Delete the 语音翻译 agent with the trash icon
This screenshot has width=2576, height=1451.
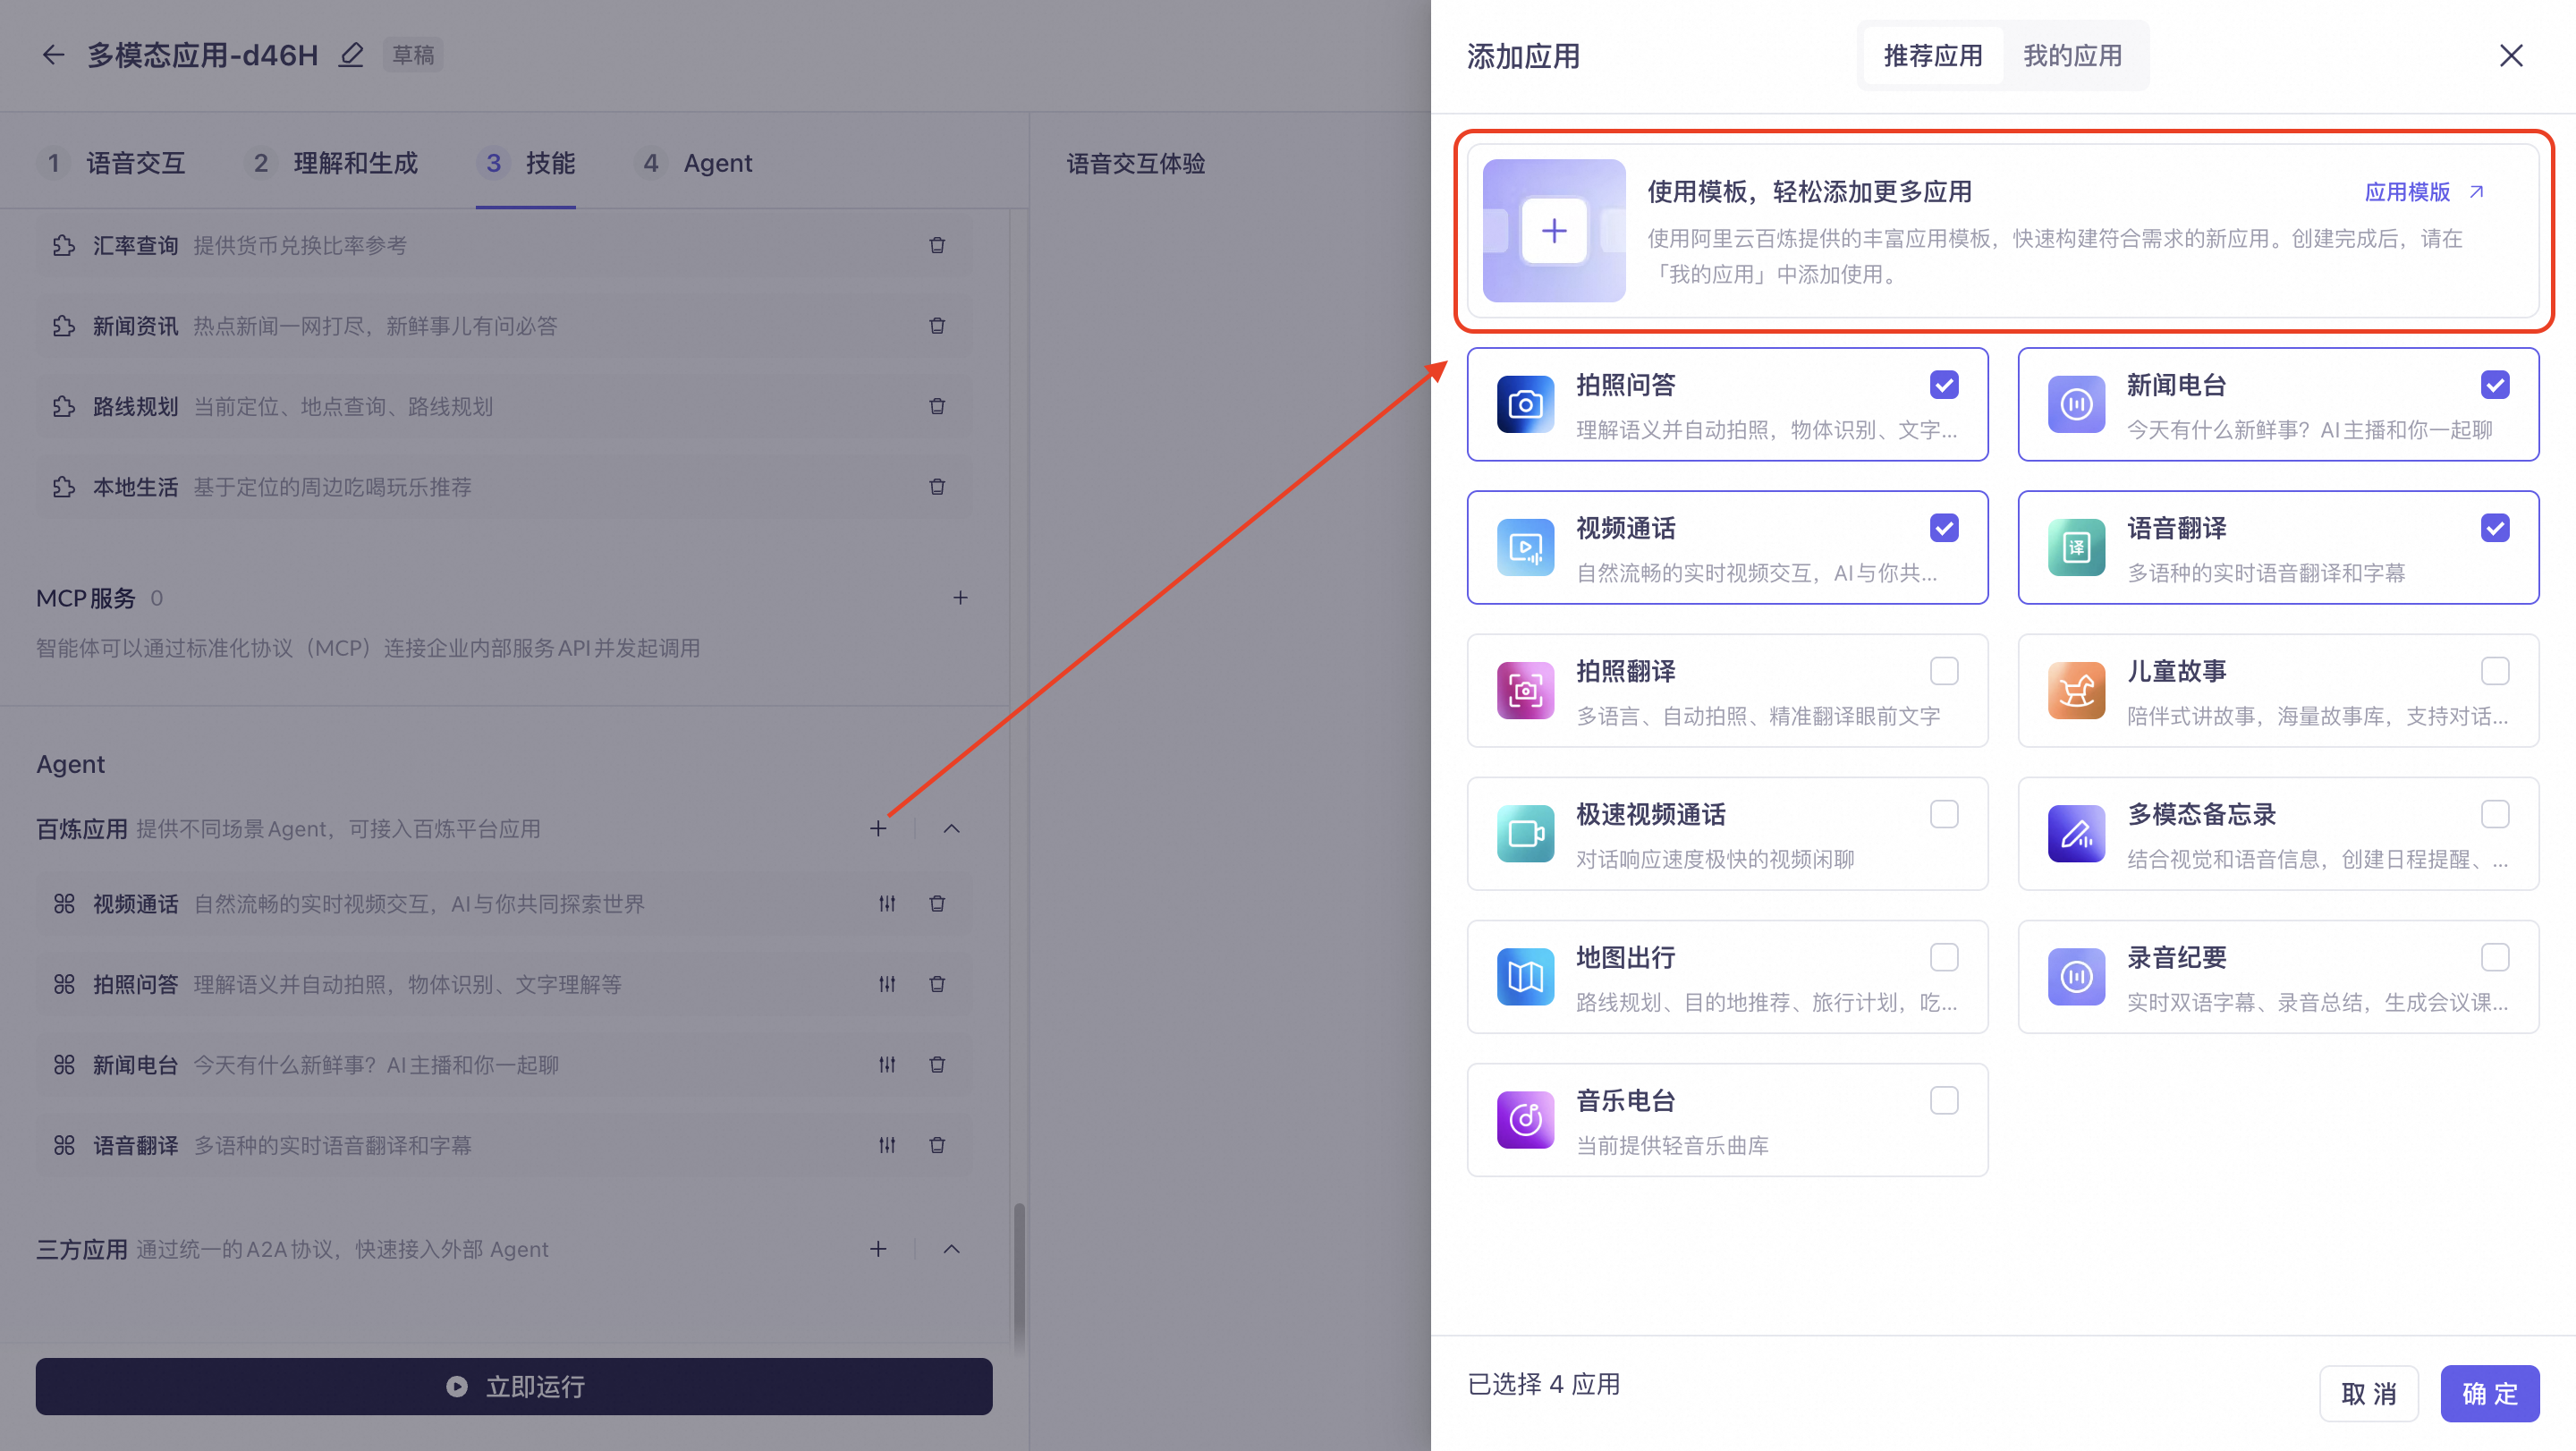pyautogui.click(x=937, y=1145)
